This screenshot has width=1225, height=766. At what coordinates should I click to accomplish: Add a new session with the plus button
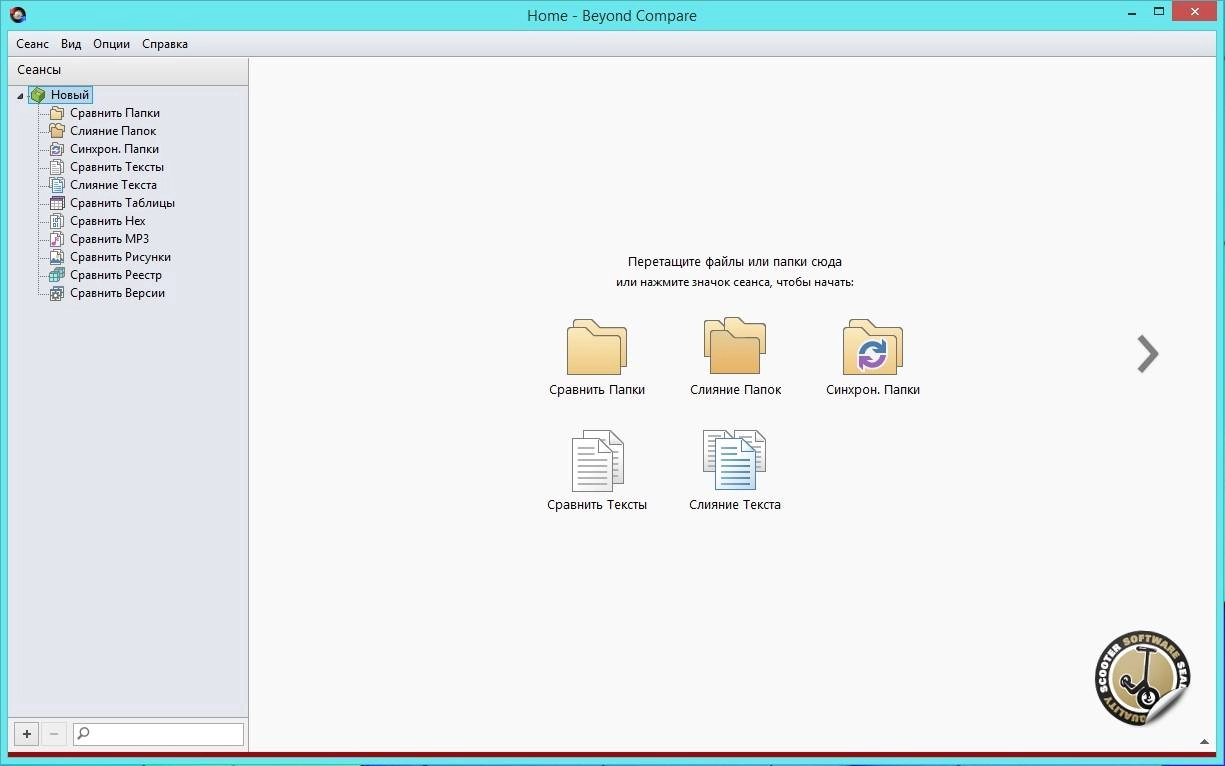(27, 734)
